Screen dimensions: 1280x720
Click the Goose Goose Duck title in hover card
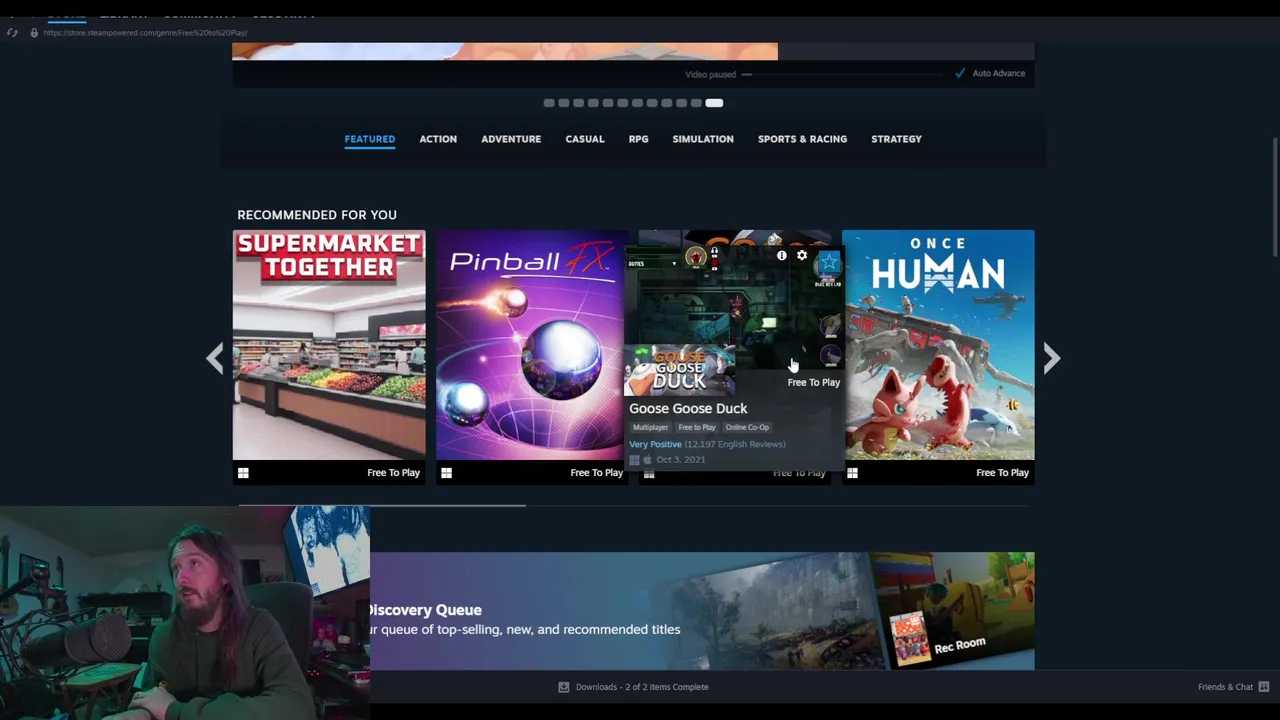[688, 408]
